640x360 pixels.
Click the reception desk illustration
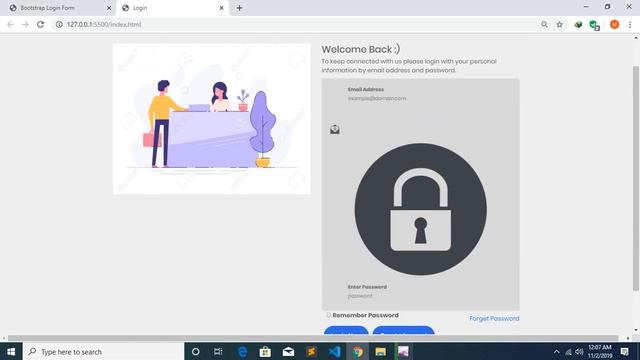tap(211, 119)
